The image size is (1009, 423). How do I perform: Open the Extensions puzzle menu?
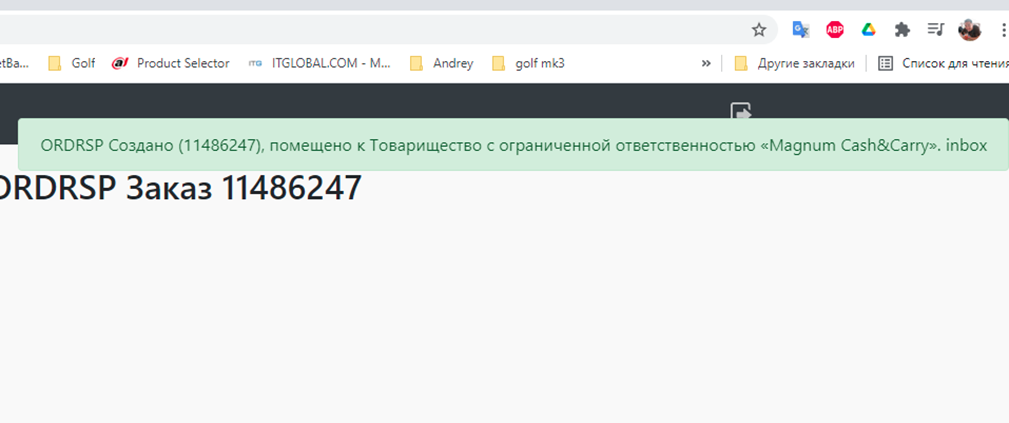point(902,30)
